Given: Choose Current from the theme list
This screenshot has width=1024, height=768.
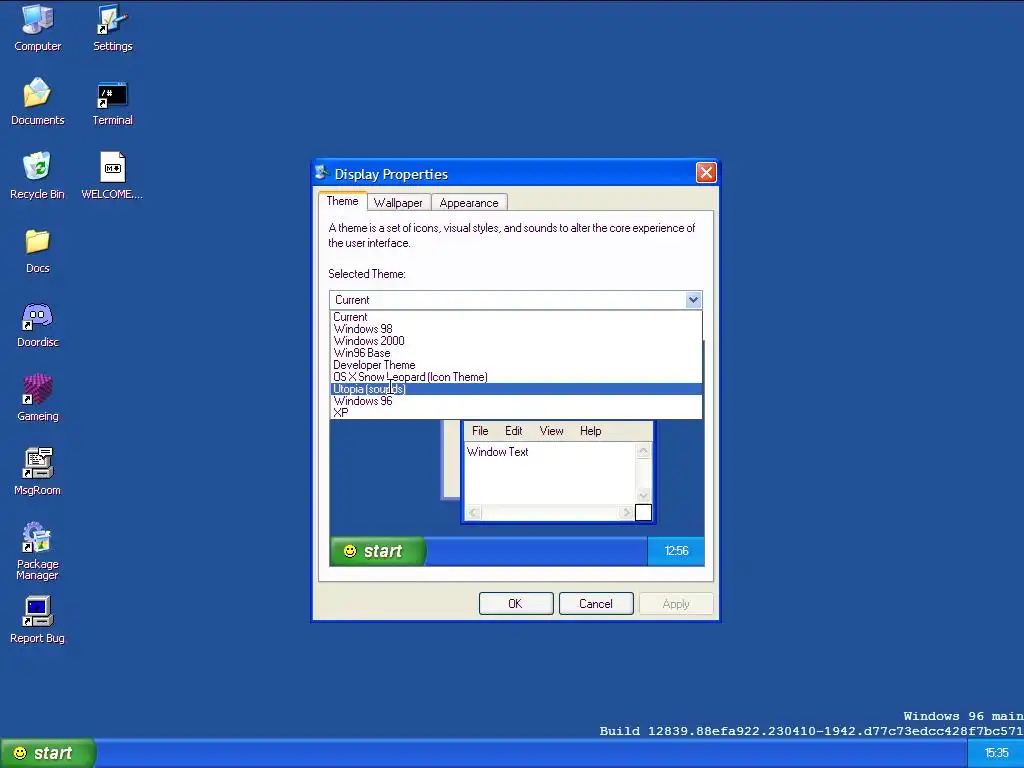Looking at the screenshot, I should tap(516, 317).
